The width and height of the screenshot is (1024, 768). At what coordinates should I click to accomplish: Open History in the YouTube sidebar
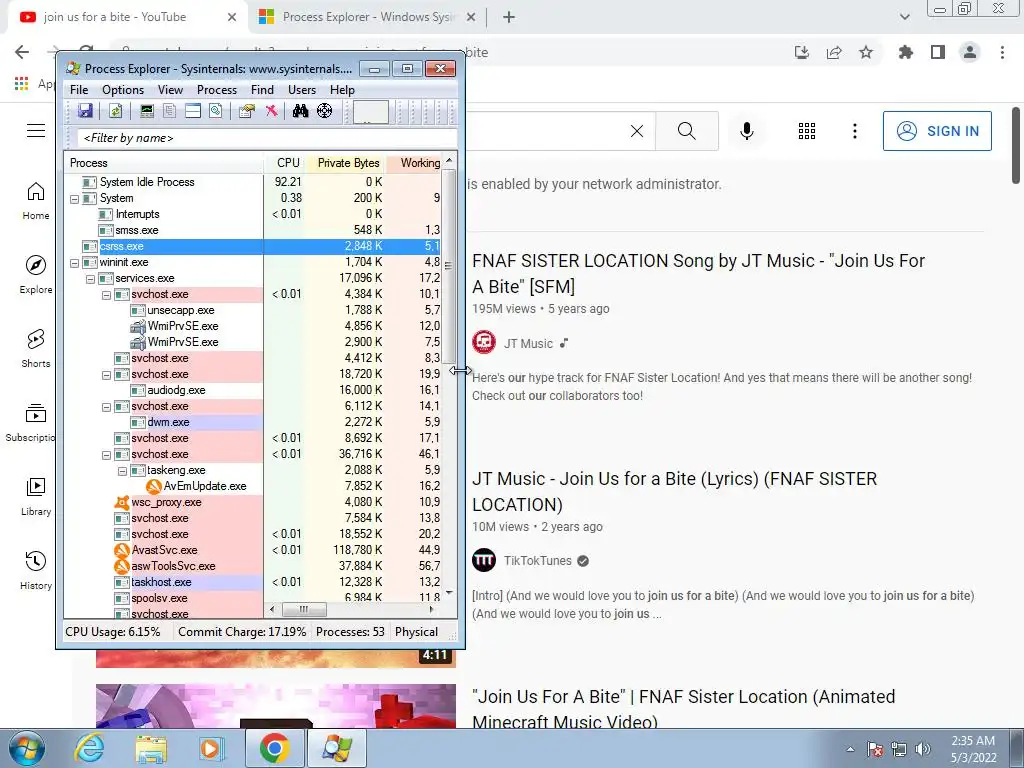click(36, 570)
